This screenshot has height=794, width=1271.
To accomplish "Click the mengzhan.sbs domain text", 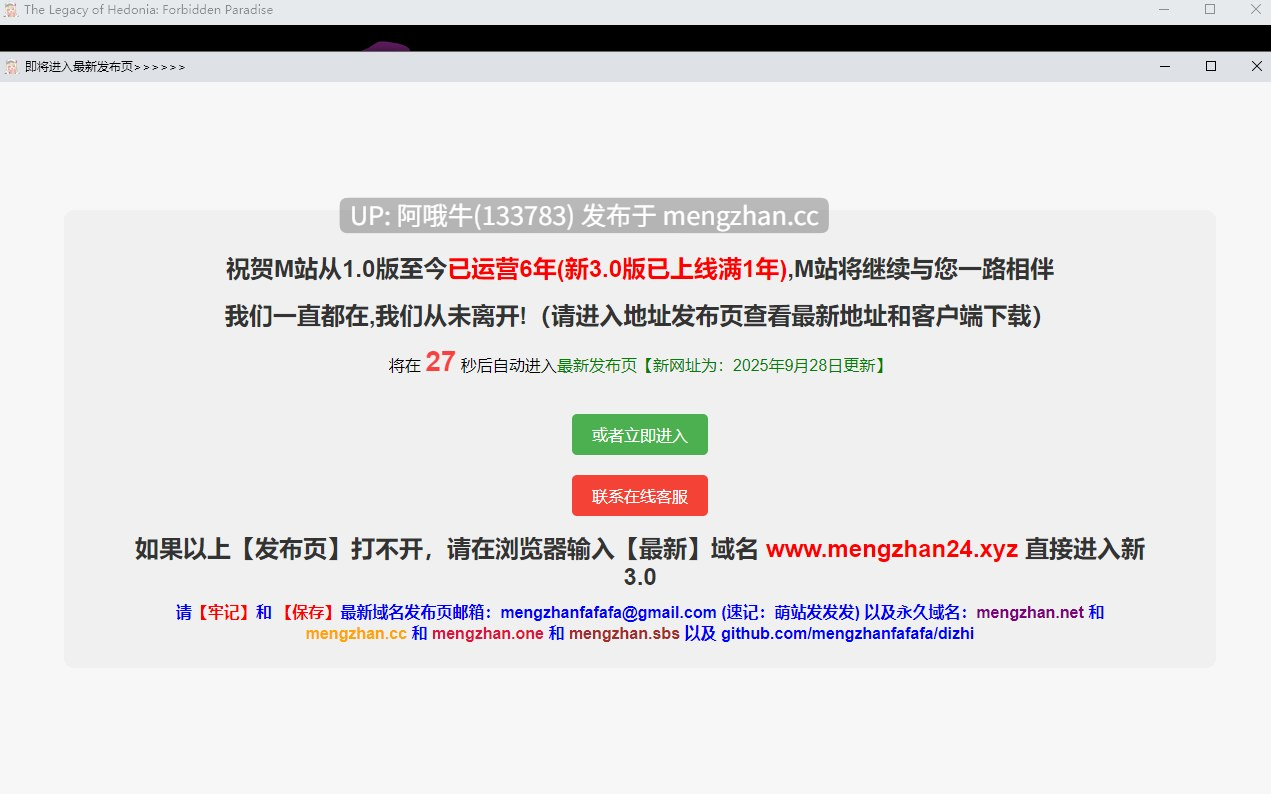I will [624, 633].
